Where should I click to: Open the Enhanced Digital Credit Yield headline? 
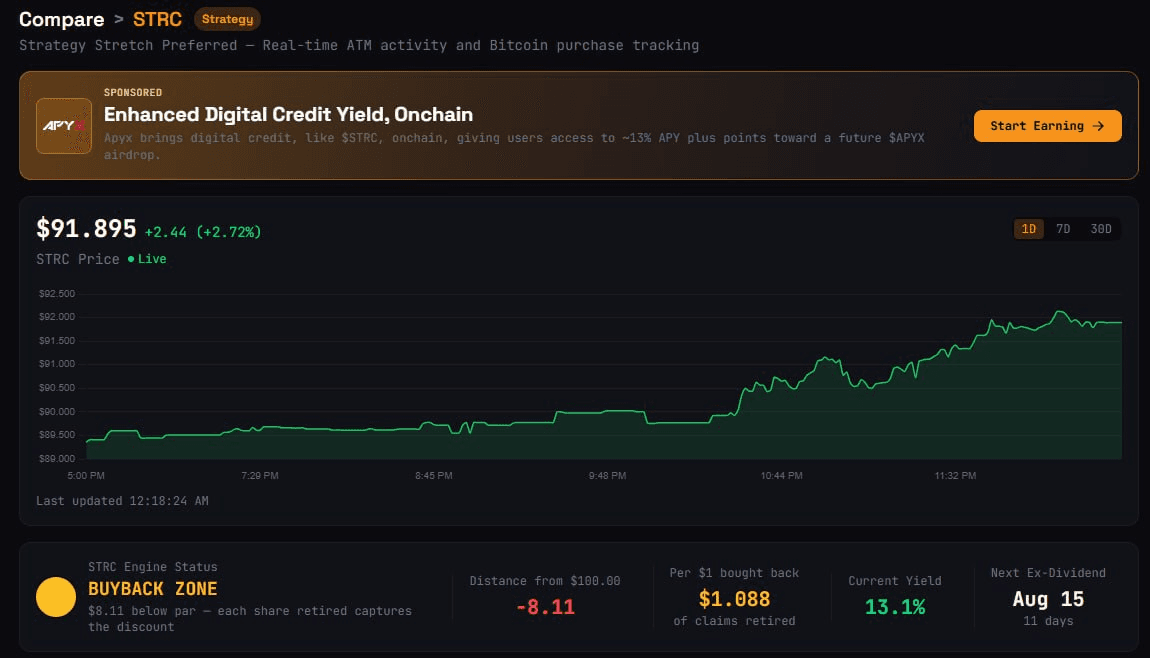[x=288, y=114]
